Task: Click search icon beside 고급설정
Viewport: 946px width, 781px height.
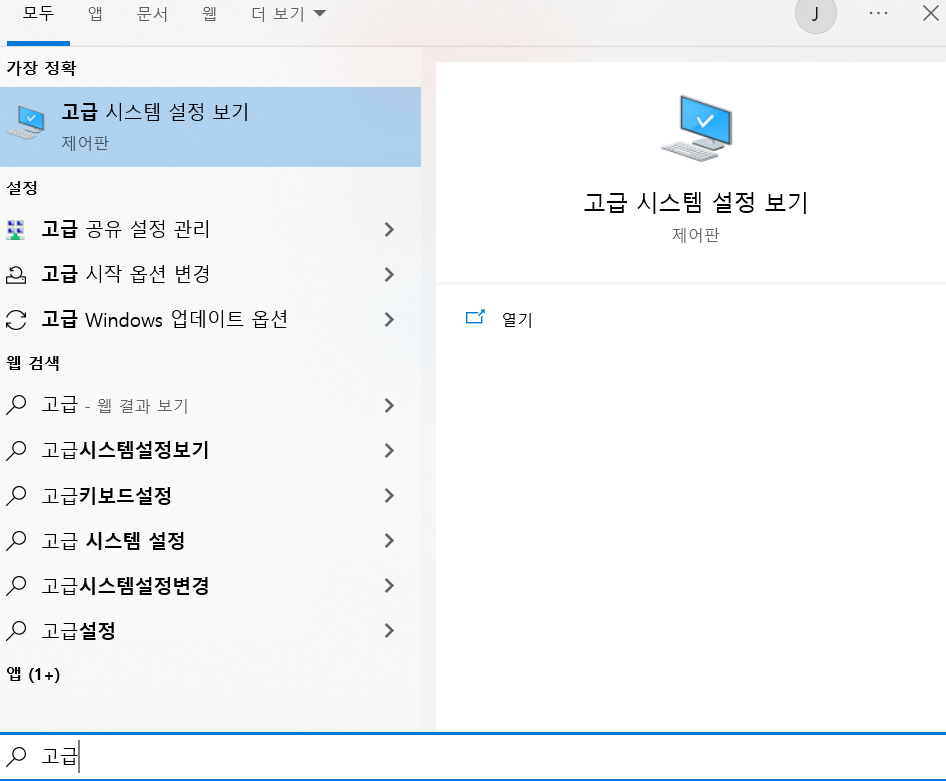Action: 16,630
